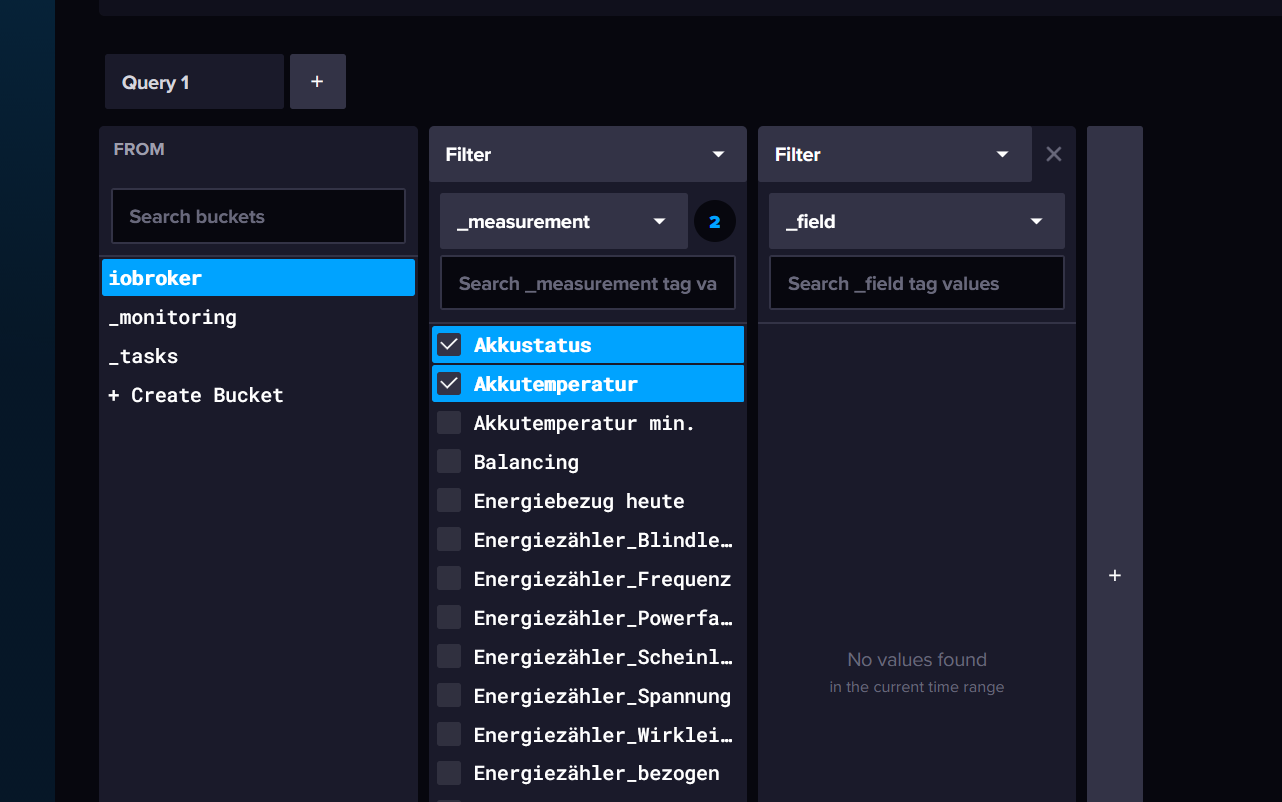Expand the _measurement tag key dropdown
This screenshot has width=1282, height=802.
point(563,222)
